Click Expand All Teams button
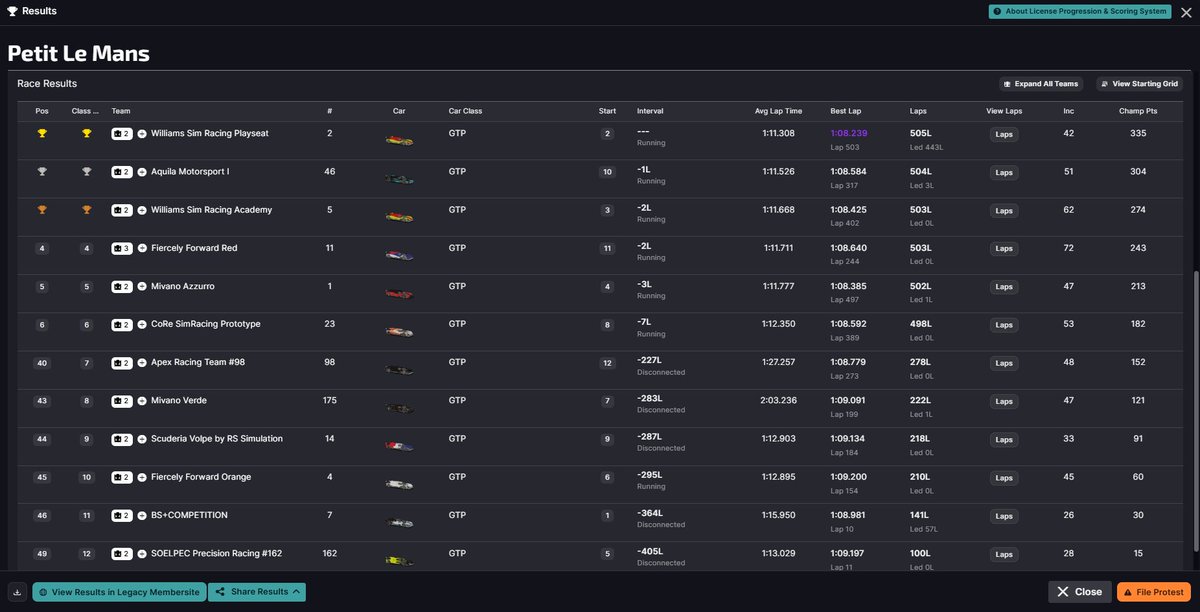 (1040, 84)
